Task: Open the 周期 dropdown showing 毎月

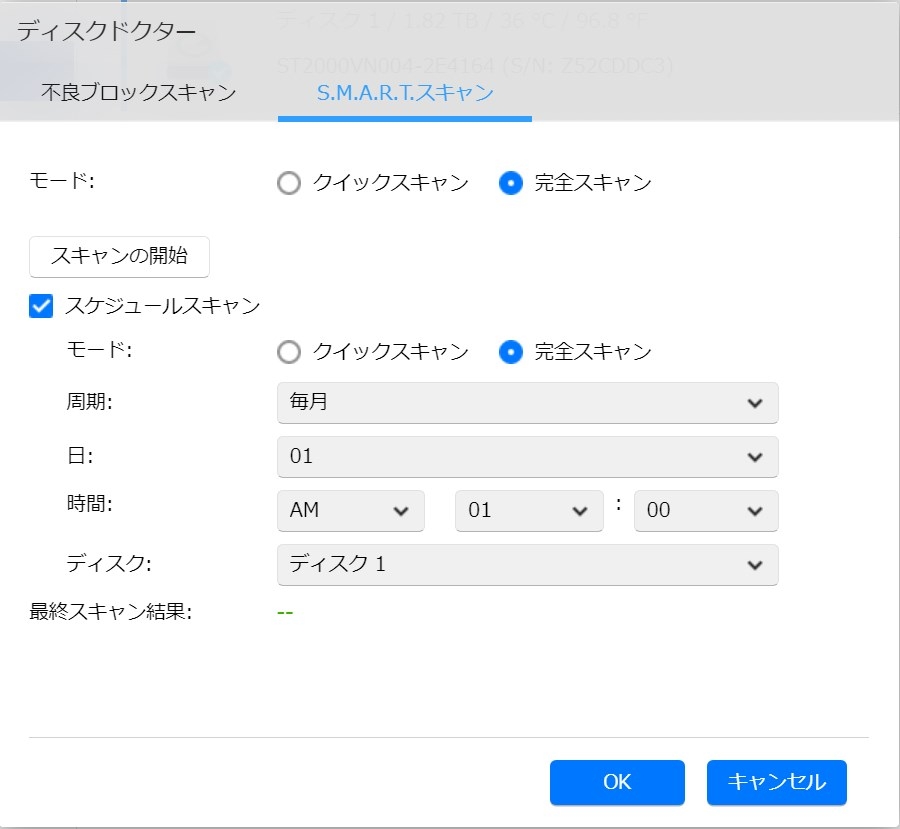Action: click(527, 403)
